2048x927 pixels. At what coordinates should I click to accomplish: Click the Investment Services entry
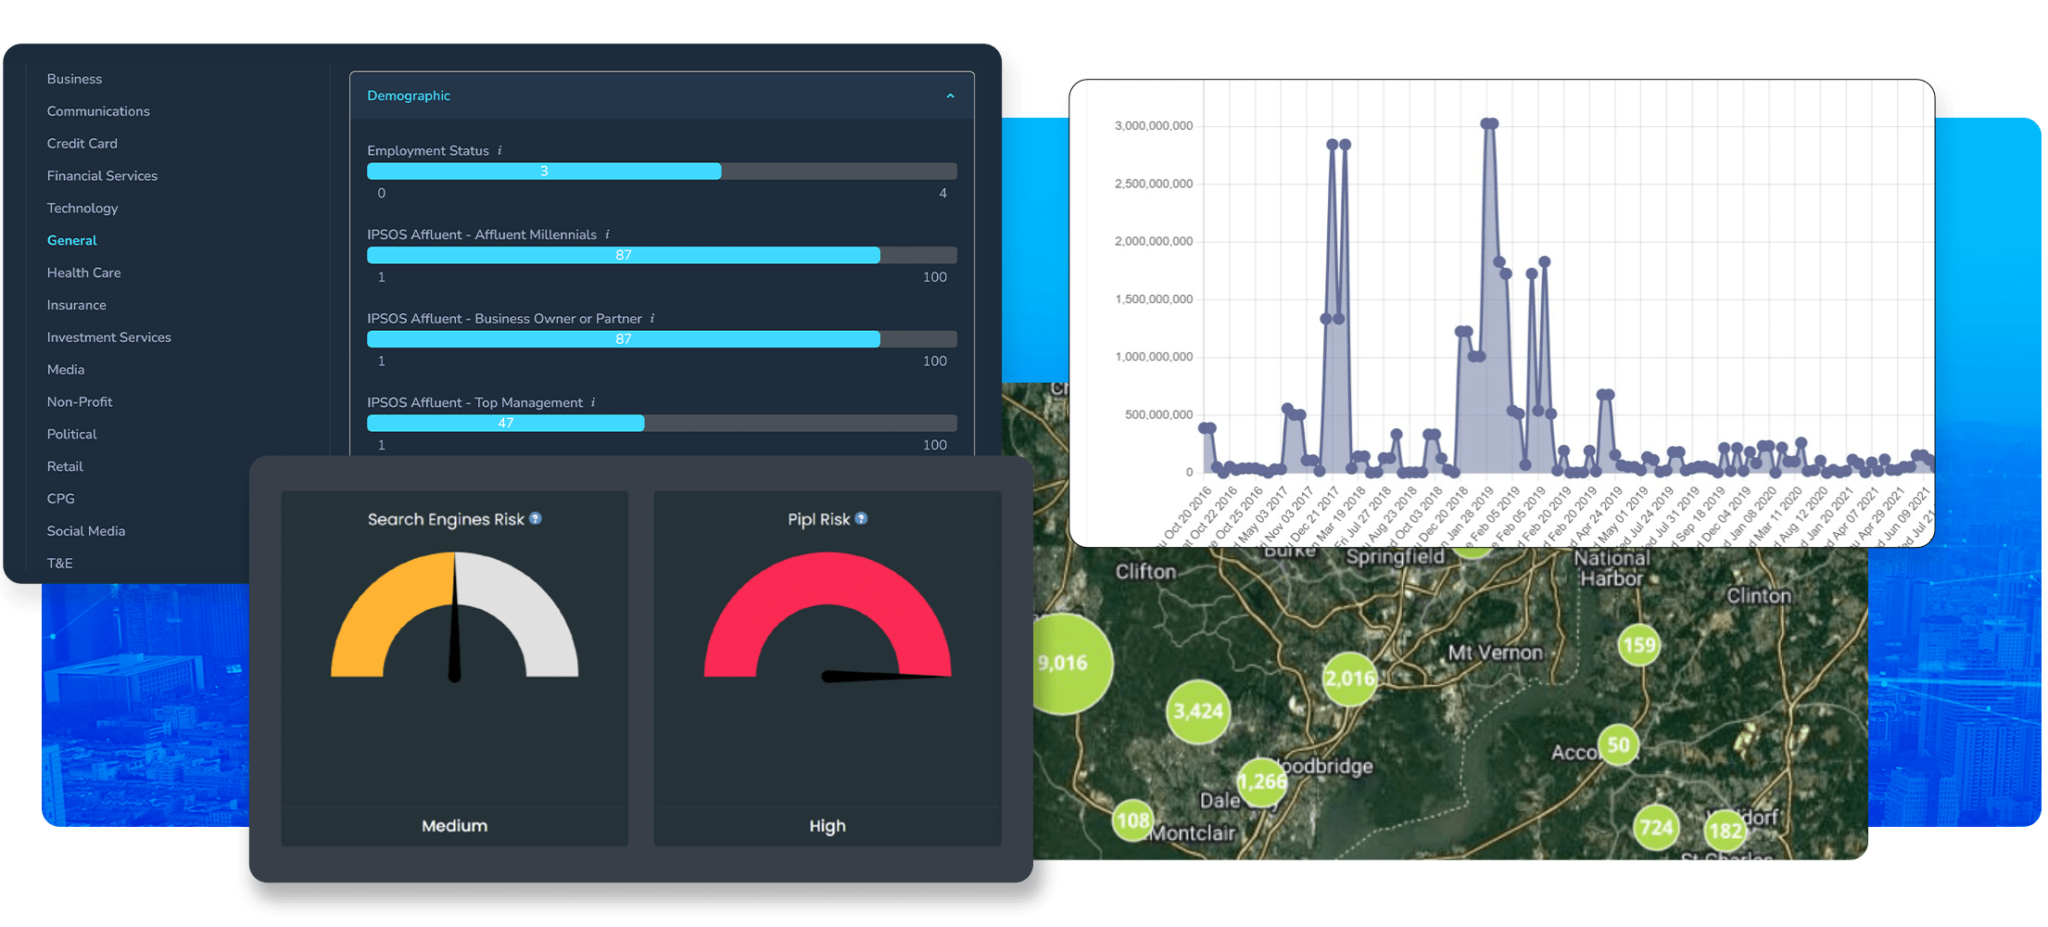coord(108,337)
